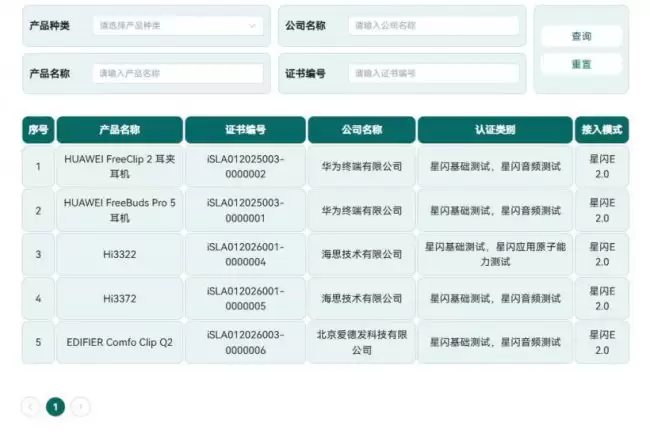Image resolution: width=650 pixels, height=433 pixels.
Task: Click the 公司名称 input field
Action: tap(434, 26)
